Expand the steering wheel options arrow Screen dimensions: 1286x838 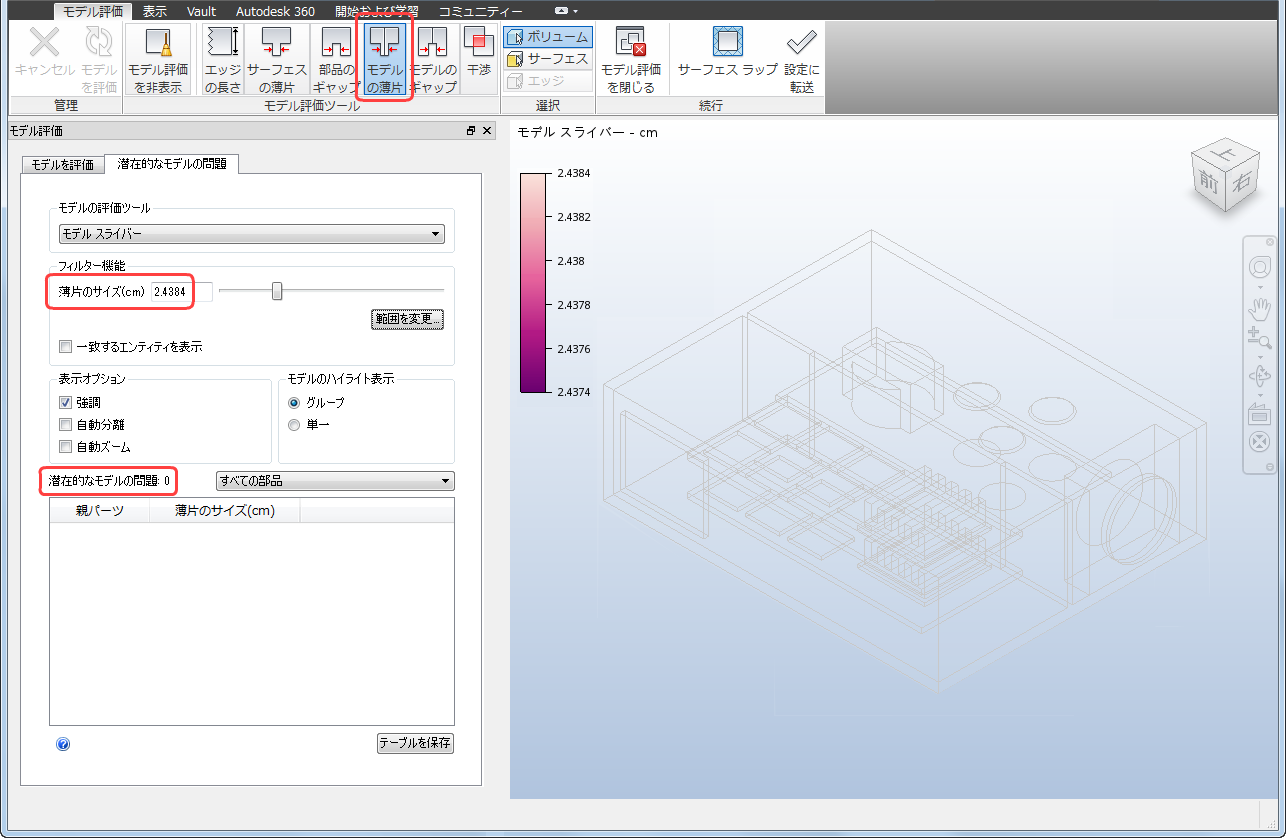pyautogui.click(x=1260, y=287)
